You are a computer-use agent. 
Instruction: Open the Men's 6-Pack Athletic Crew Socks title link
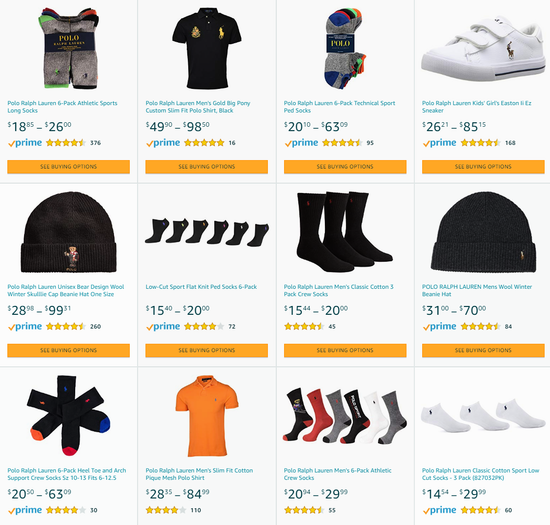(337, 474)
